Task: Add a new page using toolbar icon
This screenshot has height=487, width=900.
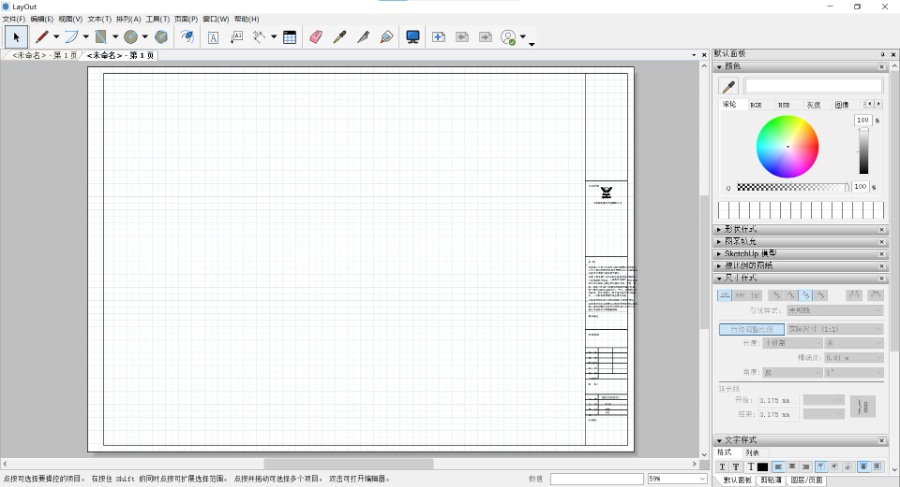Action: (x=438, y=37)
